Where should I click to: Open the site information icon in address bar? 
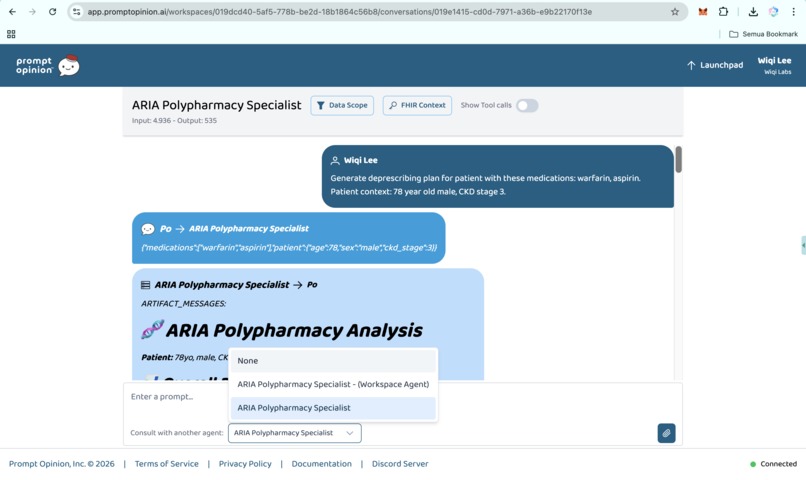[x=77, y=12]
